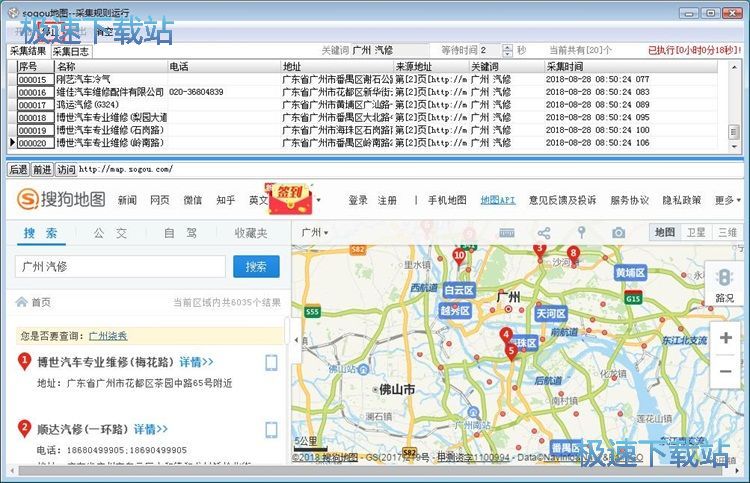Switch map view to 卫星 satellite
The width and height of the screenshot is (750, 483).
coord(696,233)
